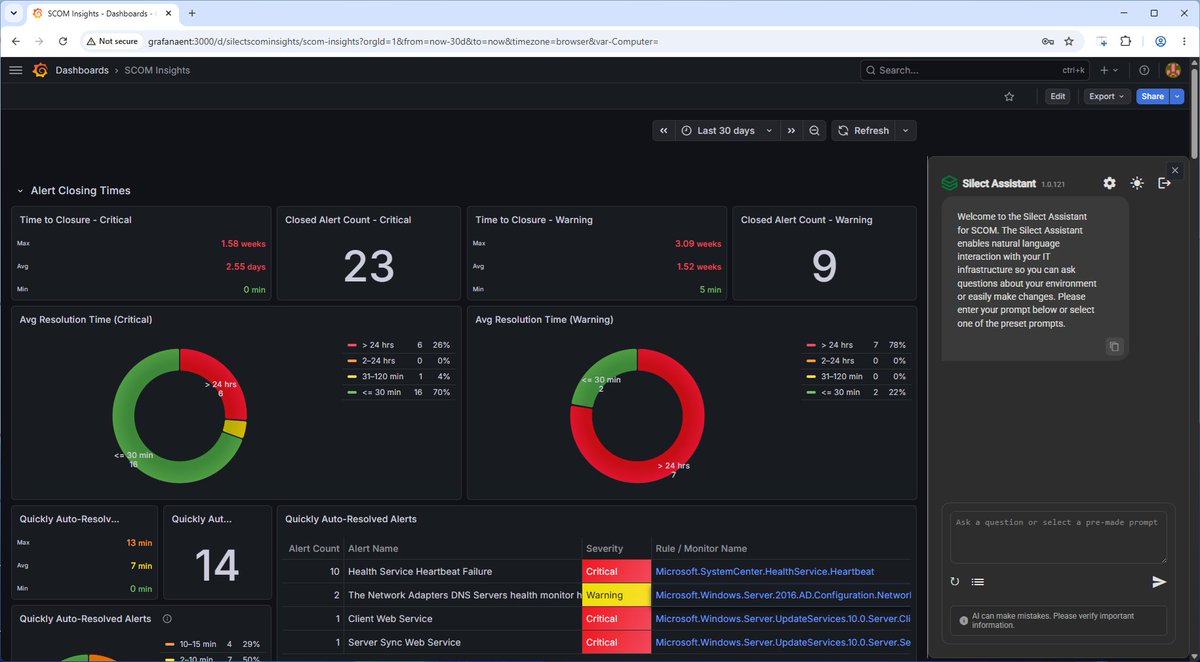Screen dimensions: 1200x662
Task: Copy the welcome message text
Action: tap(1114, 347)
